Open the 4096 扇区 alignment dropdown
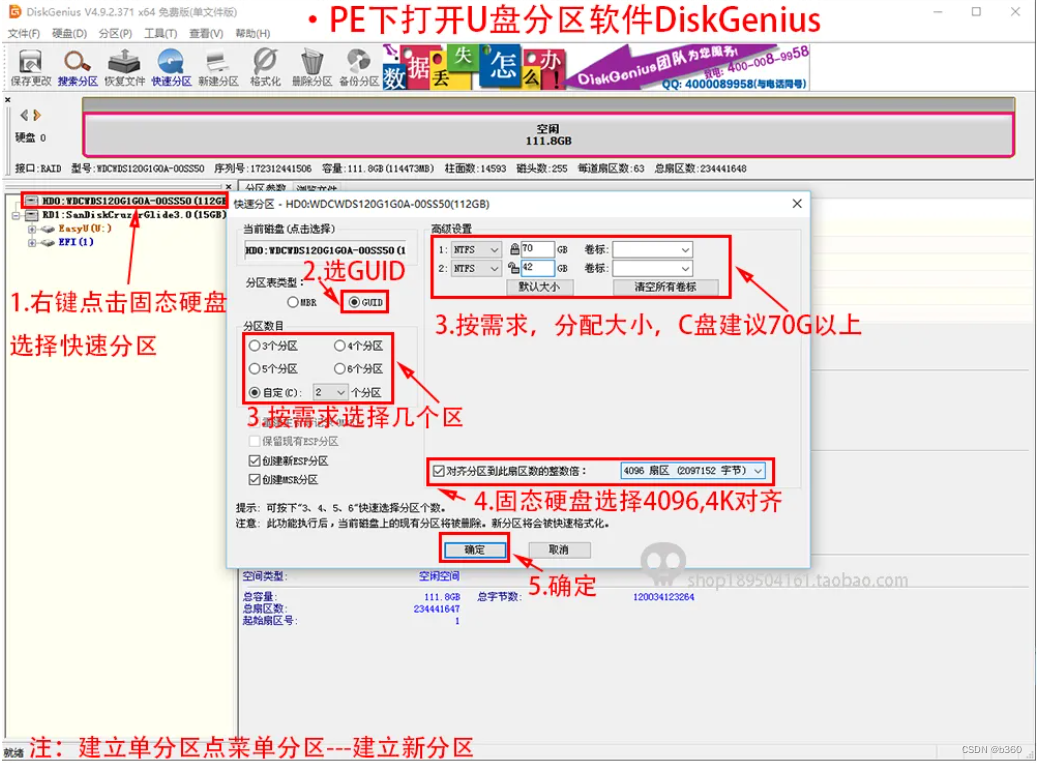 (x=692, y=471)
